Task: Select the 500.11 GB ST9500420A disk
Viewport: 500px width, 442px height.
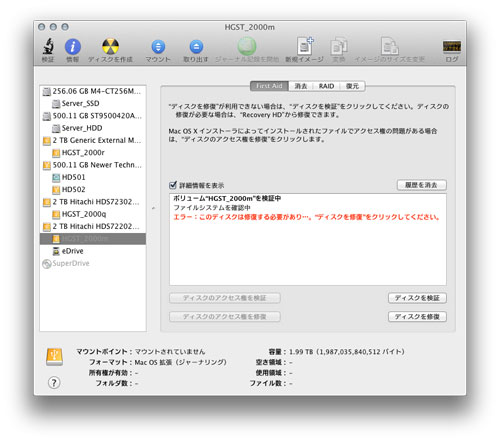Action: (x=93, y=116)
